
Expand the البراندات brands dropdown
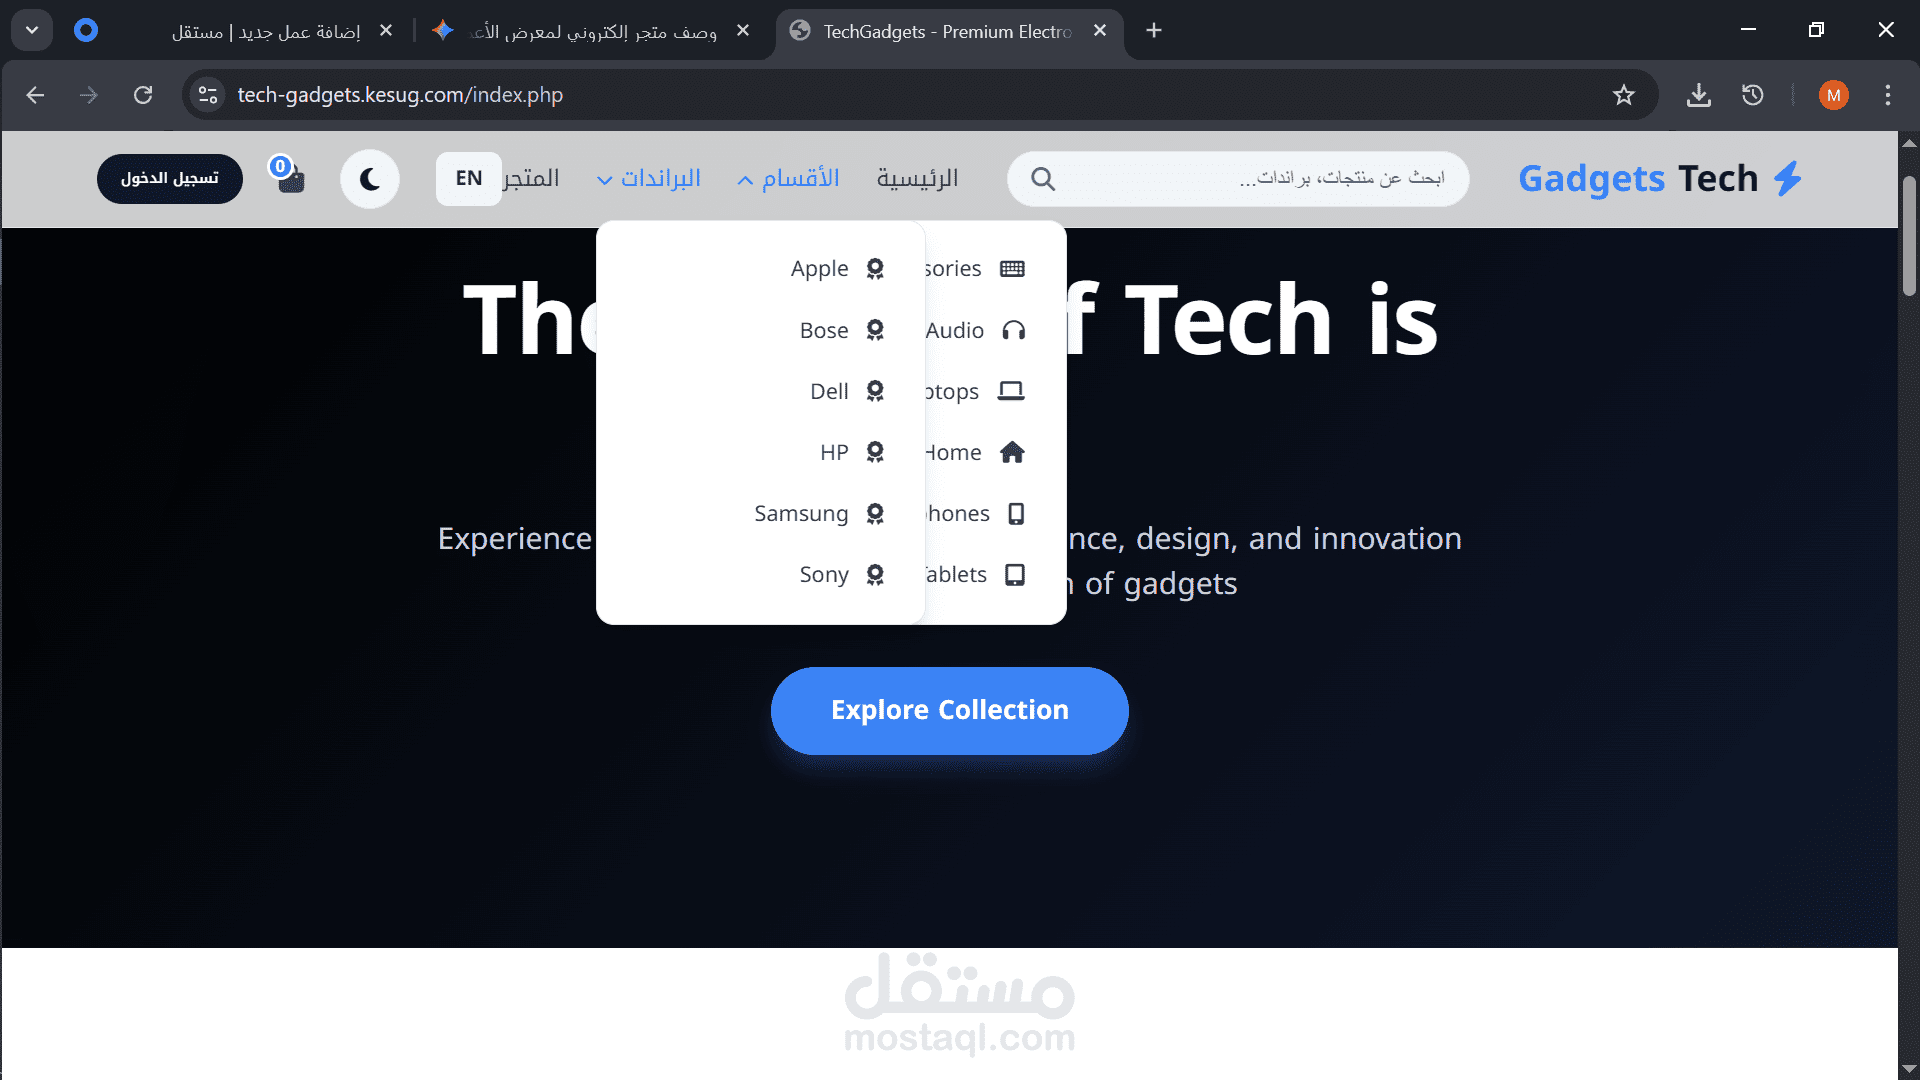648,178
